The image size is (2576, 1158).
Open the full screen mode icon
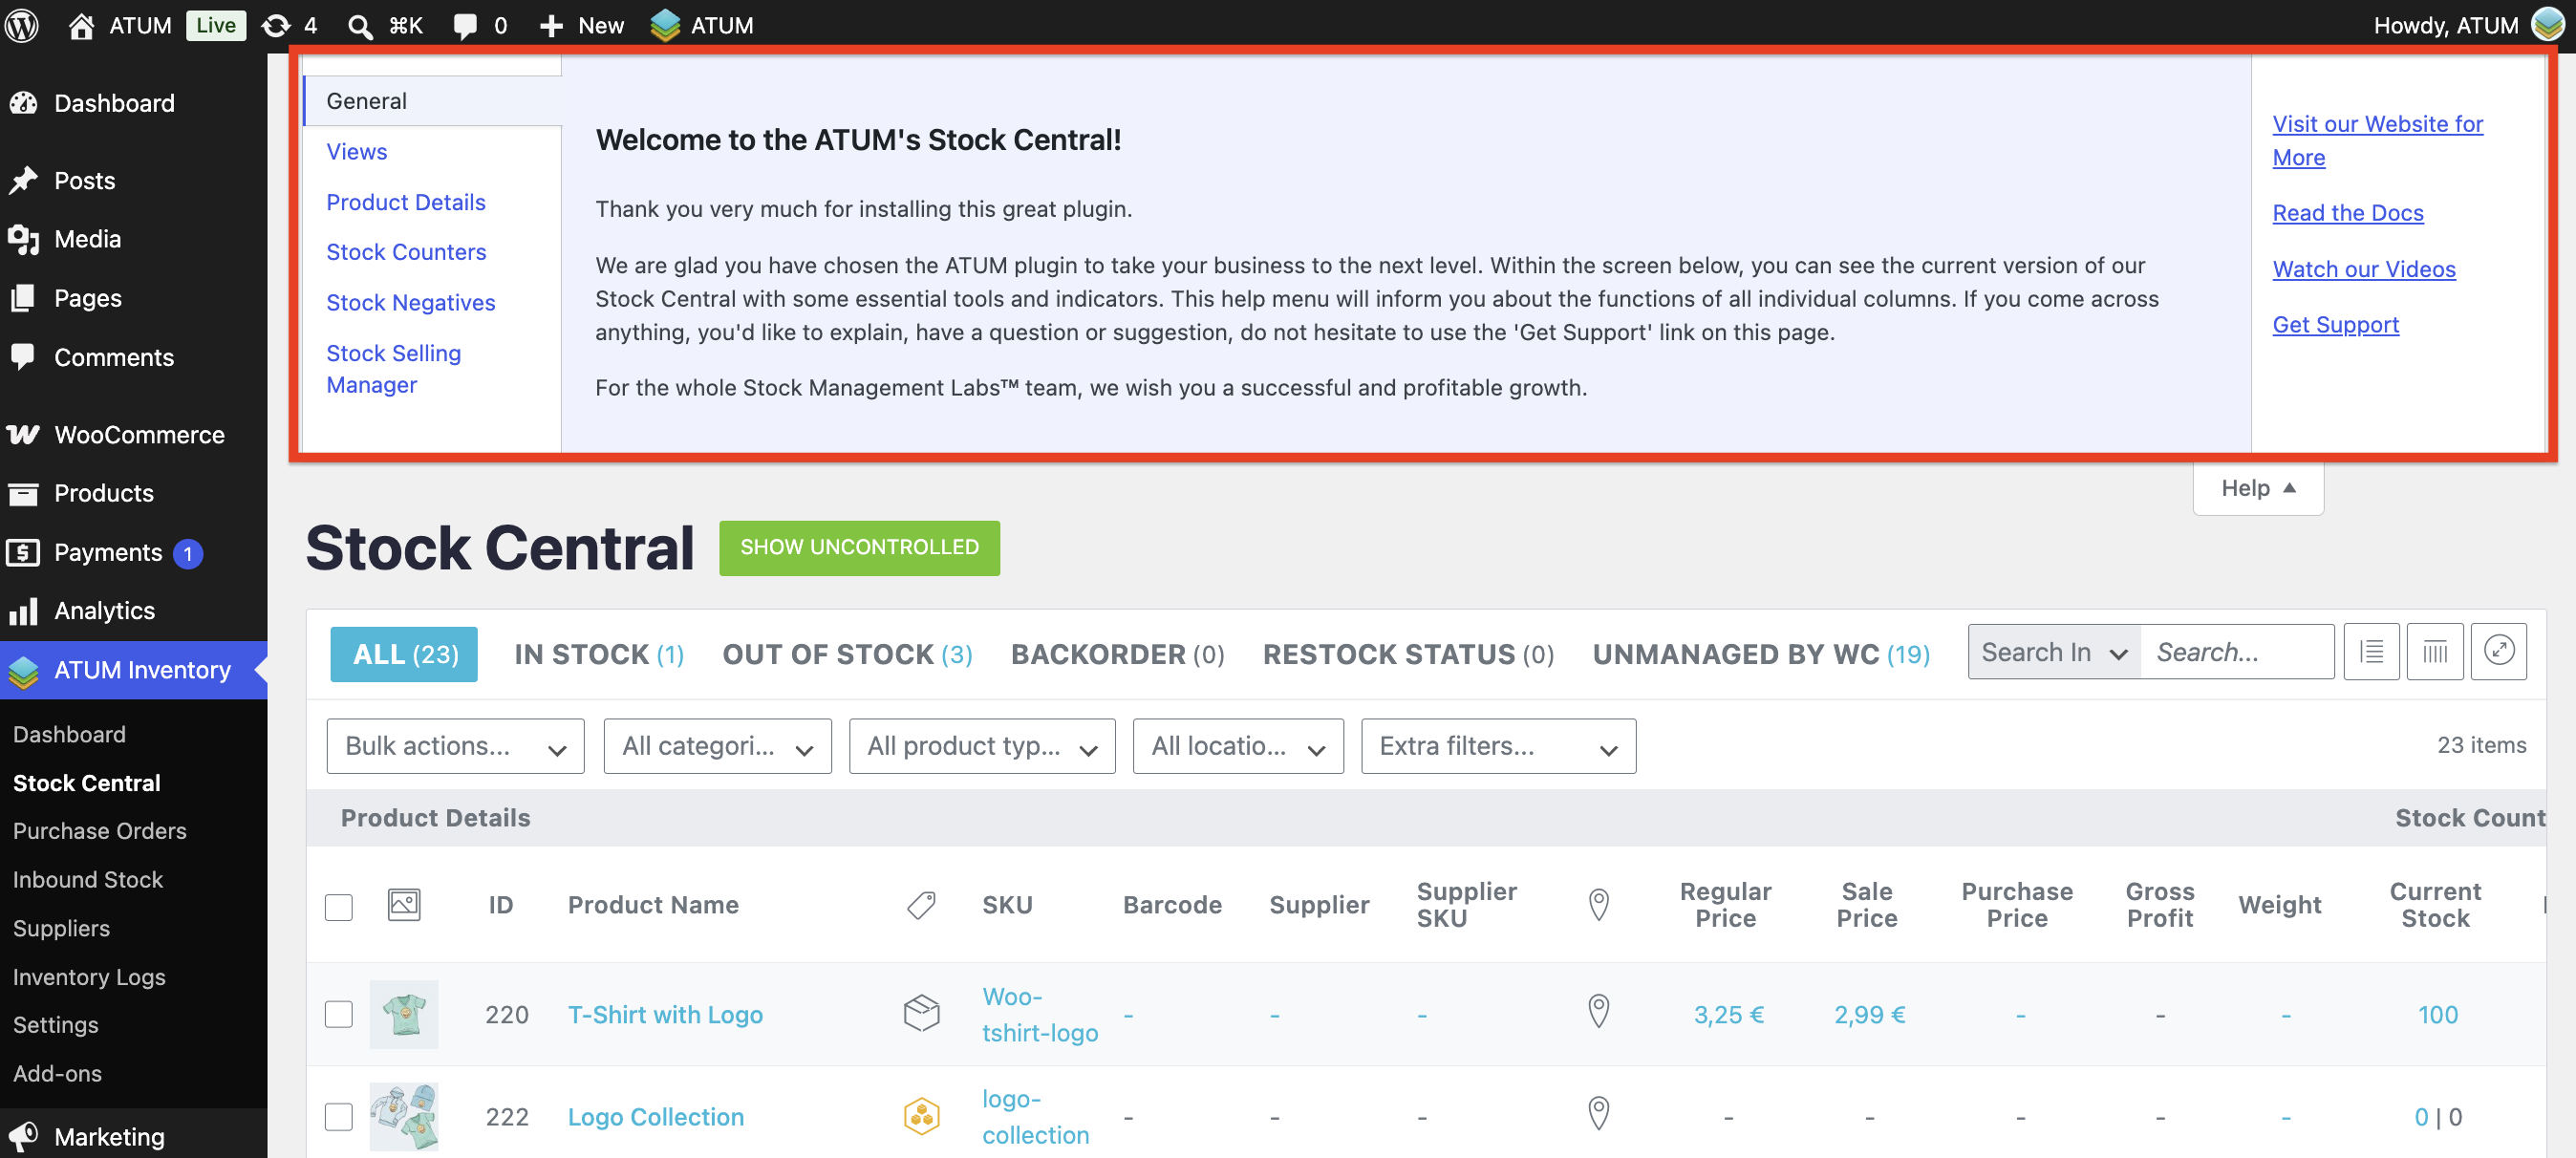point(2498,651)
